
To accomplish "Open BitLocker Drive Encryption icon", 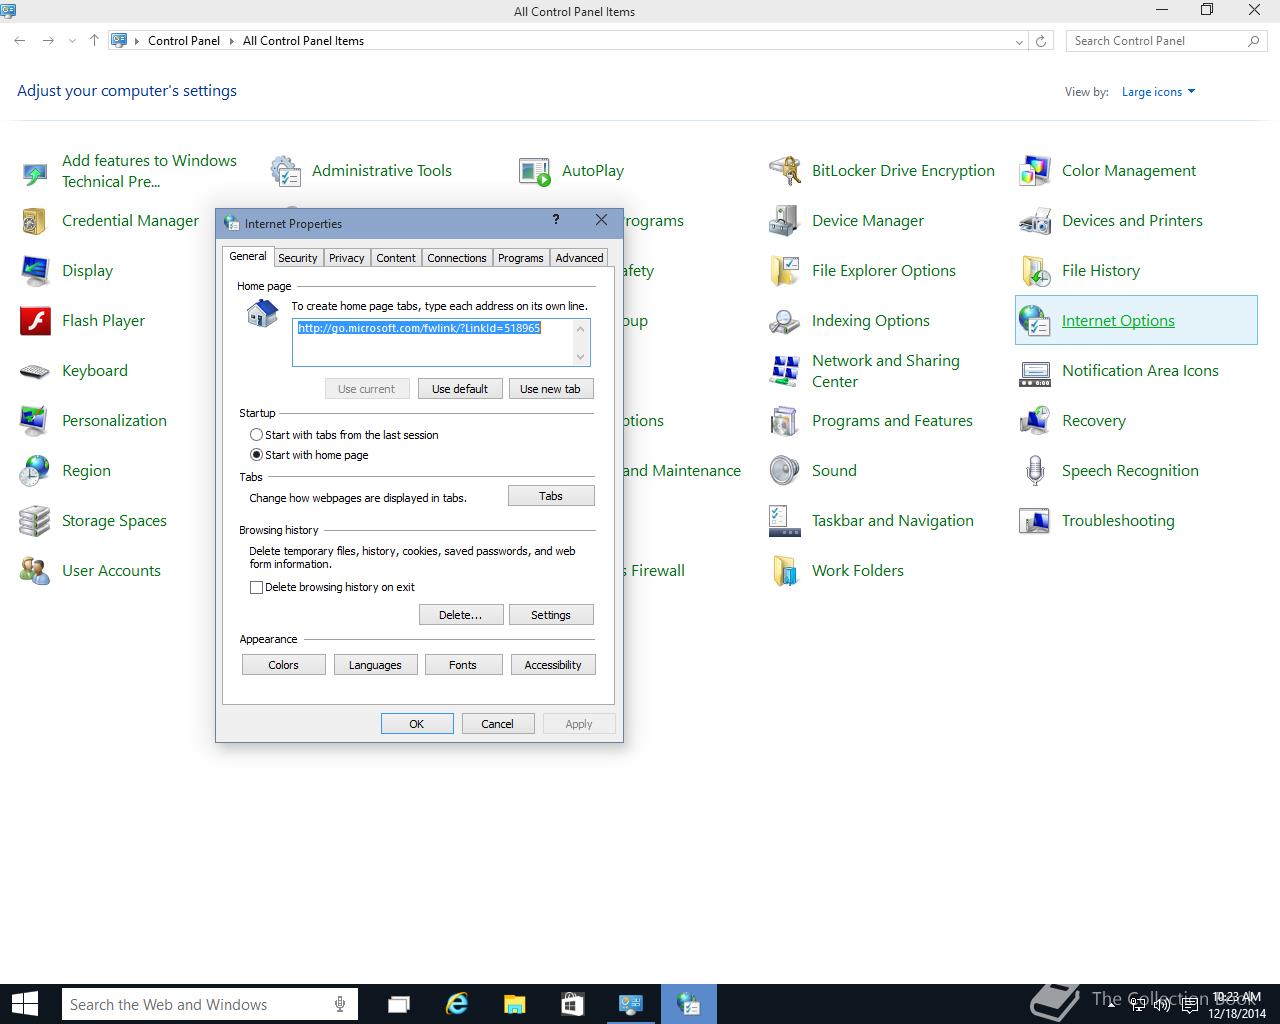I will (785, 171).
